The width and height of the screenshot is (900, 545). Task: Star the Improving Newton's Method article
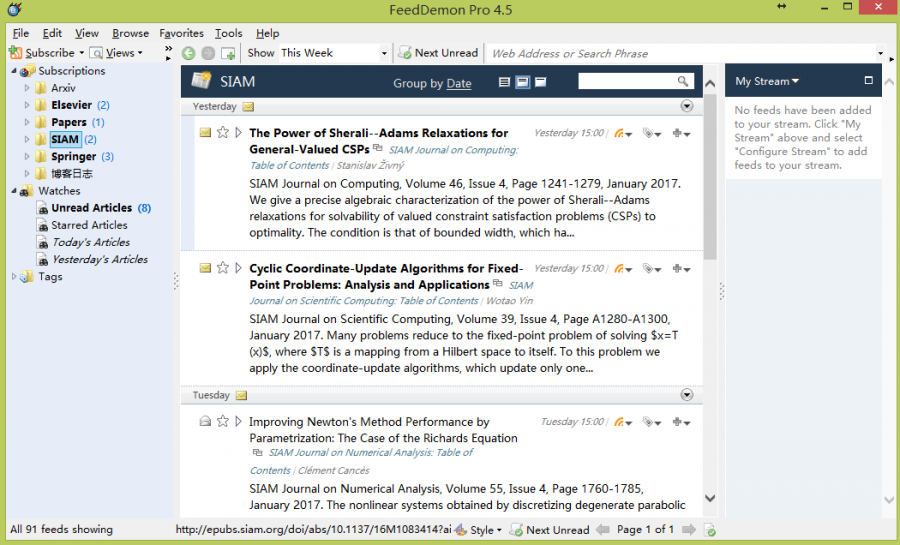tap(223, 422)
